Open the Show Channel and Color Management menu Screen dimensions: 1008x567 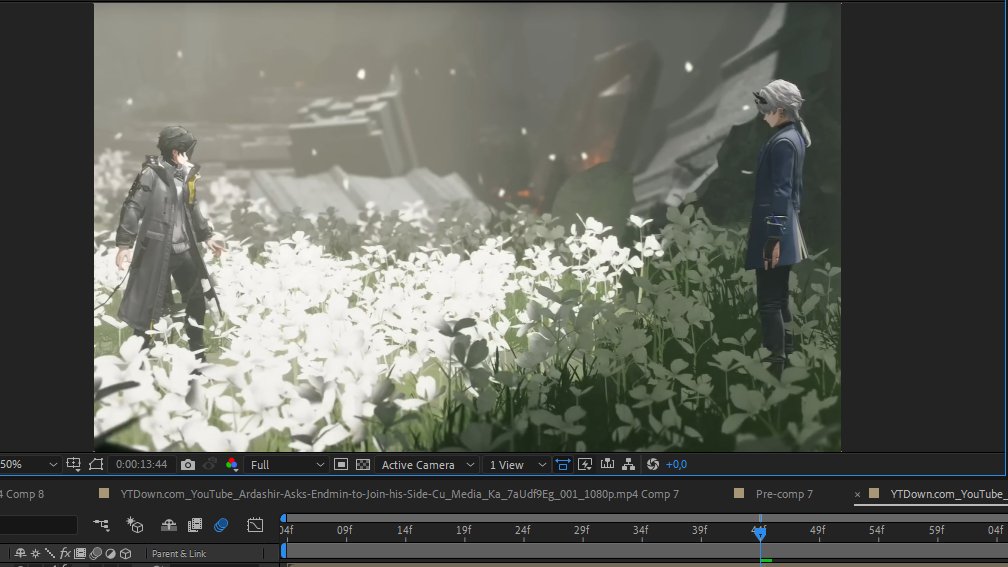coord(231,464)
